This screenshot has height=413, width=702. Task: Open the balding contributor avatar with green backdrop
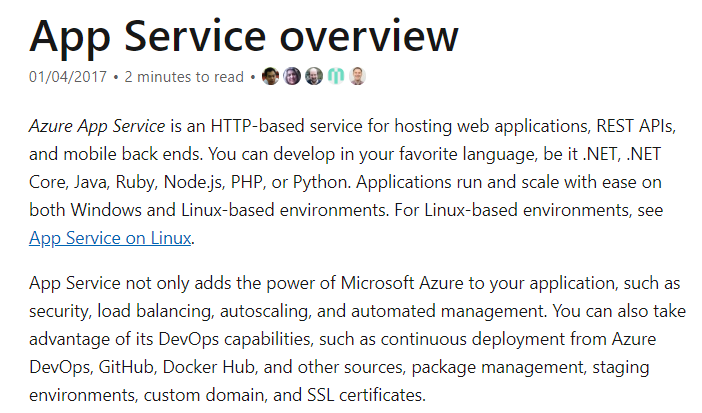[314, 76]
